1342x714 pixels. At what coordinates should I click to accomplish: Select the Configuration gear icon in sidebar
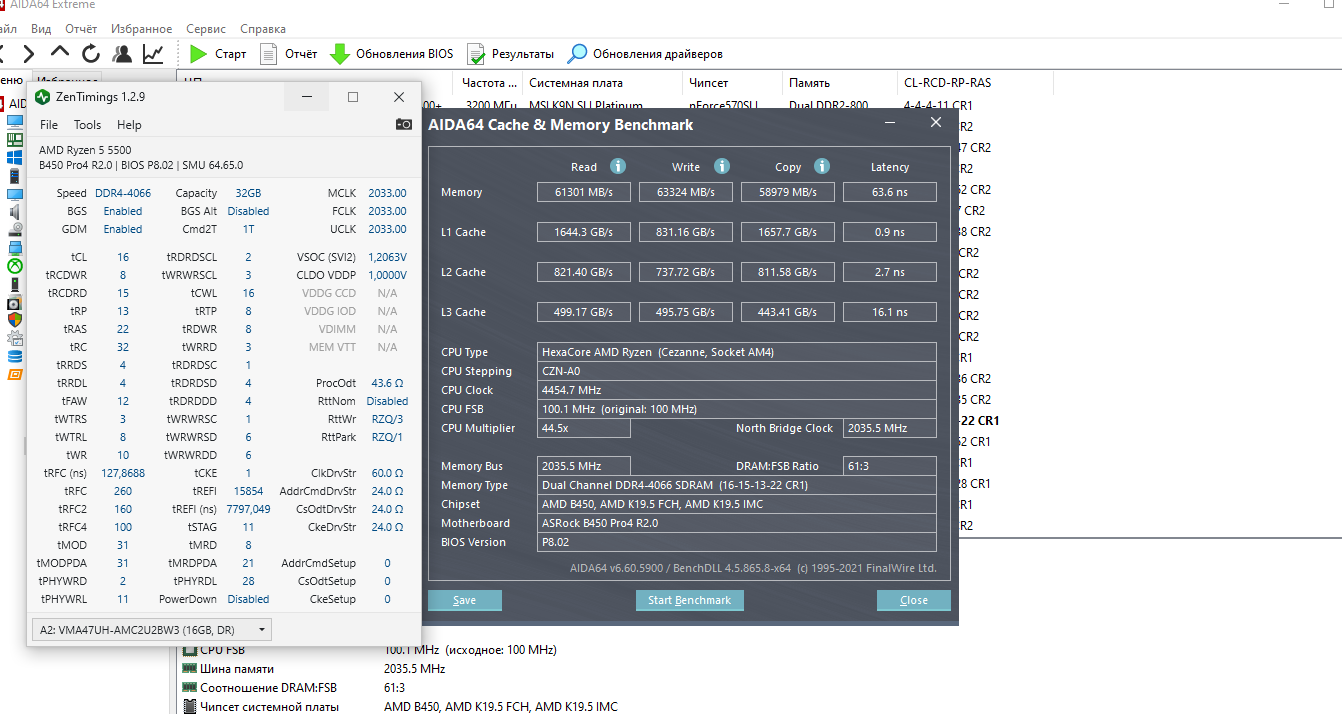point(15,338)
